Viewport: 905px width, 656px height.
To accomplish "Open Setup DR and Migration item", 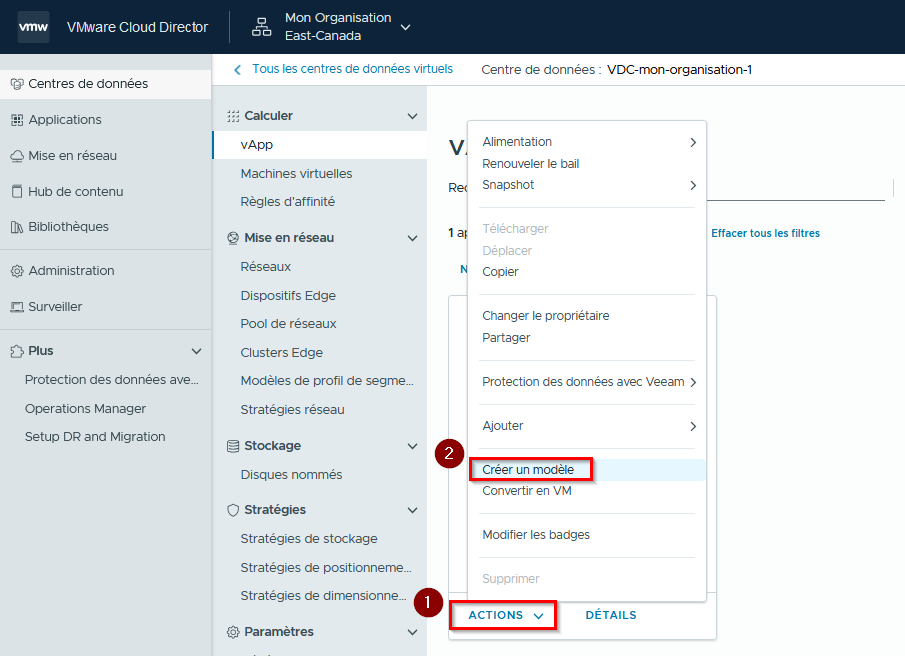I will click(95, 437).
